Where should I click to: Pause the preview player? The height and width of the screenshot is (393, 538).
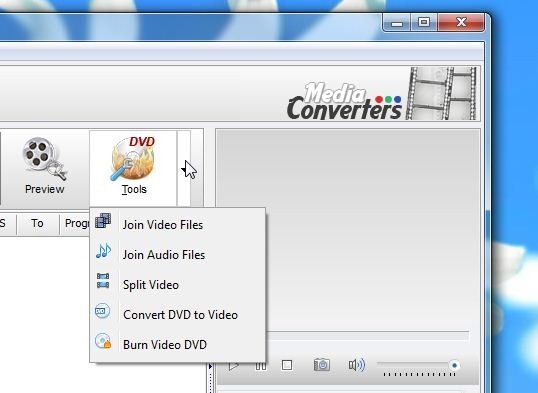point(261,366)
